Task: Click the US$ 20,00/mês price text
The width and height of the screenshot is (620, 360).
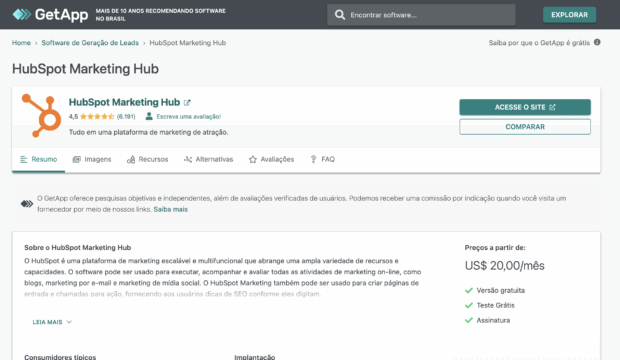Action: (505, 266)
